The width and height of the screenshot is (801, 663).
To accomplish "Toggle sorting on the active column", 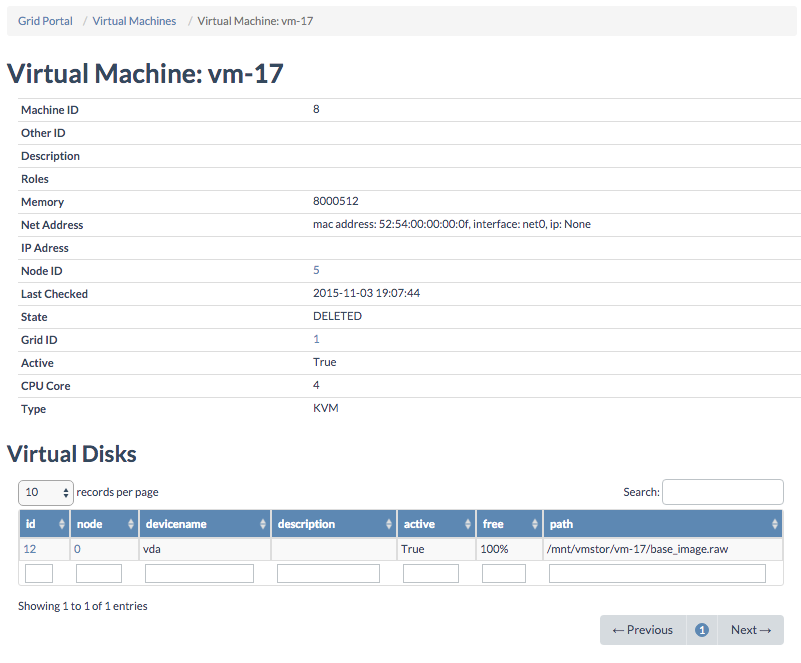I will click(469, 524).
